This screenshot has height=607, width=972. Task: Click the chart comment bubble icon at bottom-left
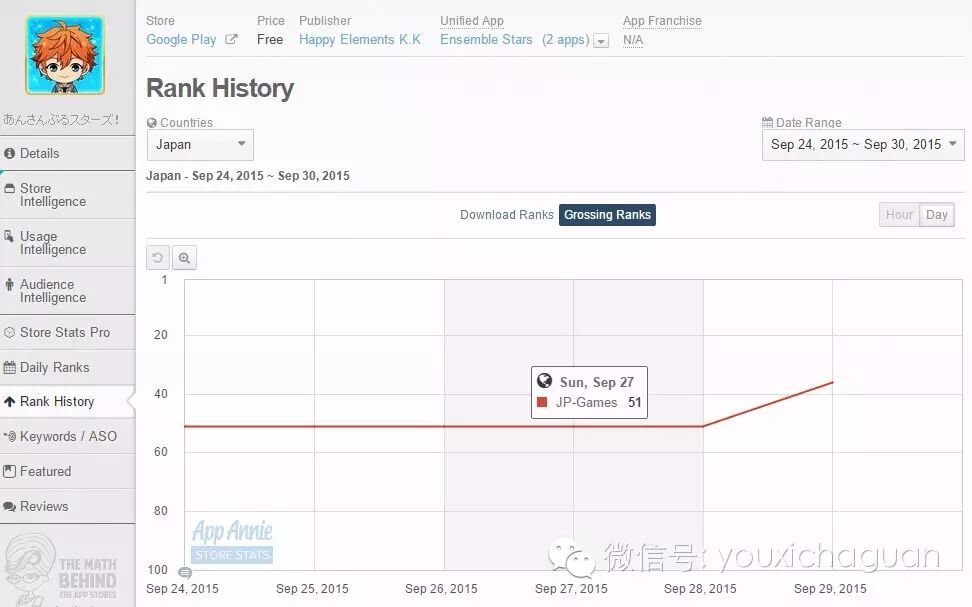(x=185, y=572)
